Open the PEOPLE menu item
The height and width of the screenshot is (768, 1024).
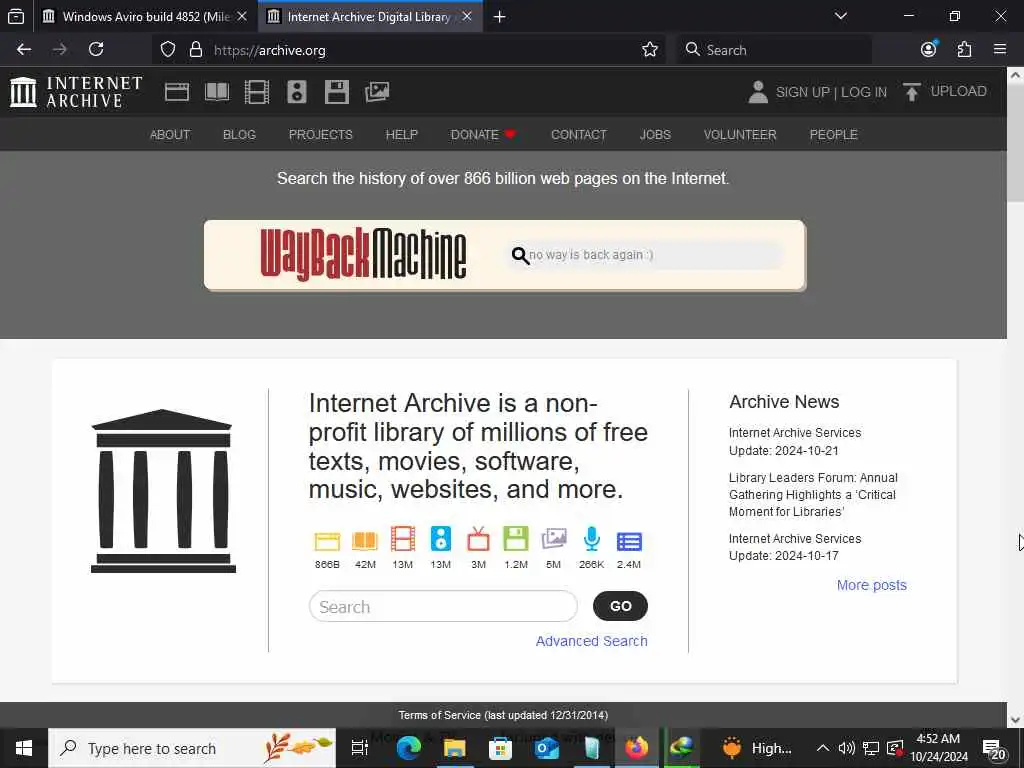tap(833, 135)
